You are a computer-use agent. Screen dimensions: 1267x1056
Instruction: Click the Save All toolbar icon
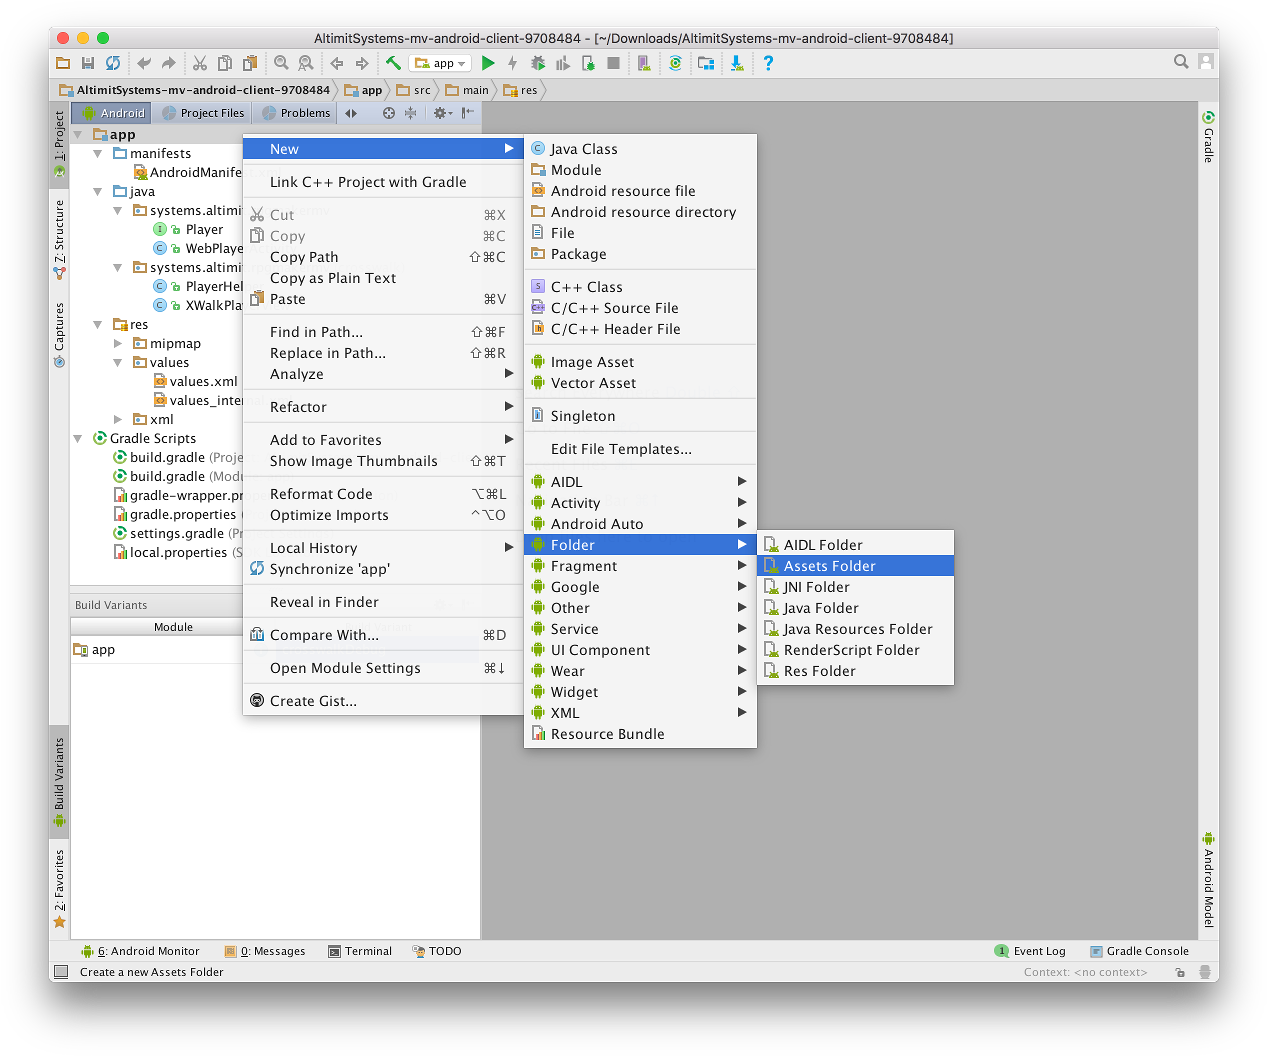click(x=88, y=63)
